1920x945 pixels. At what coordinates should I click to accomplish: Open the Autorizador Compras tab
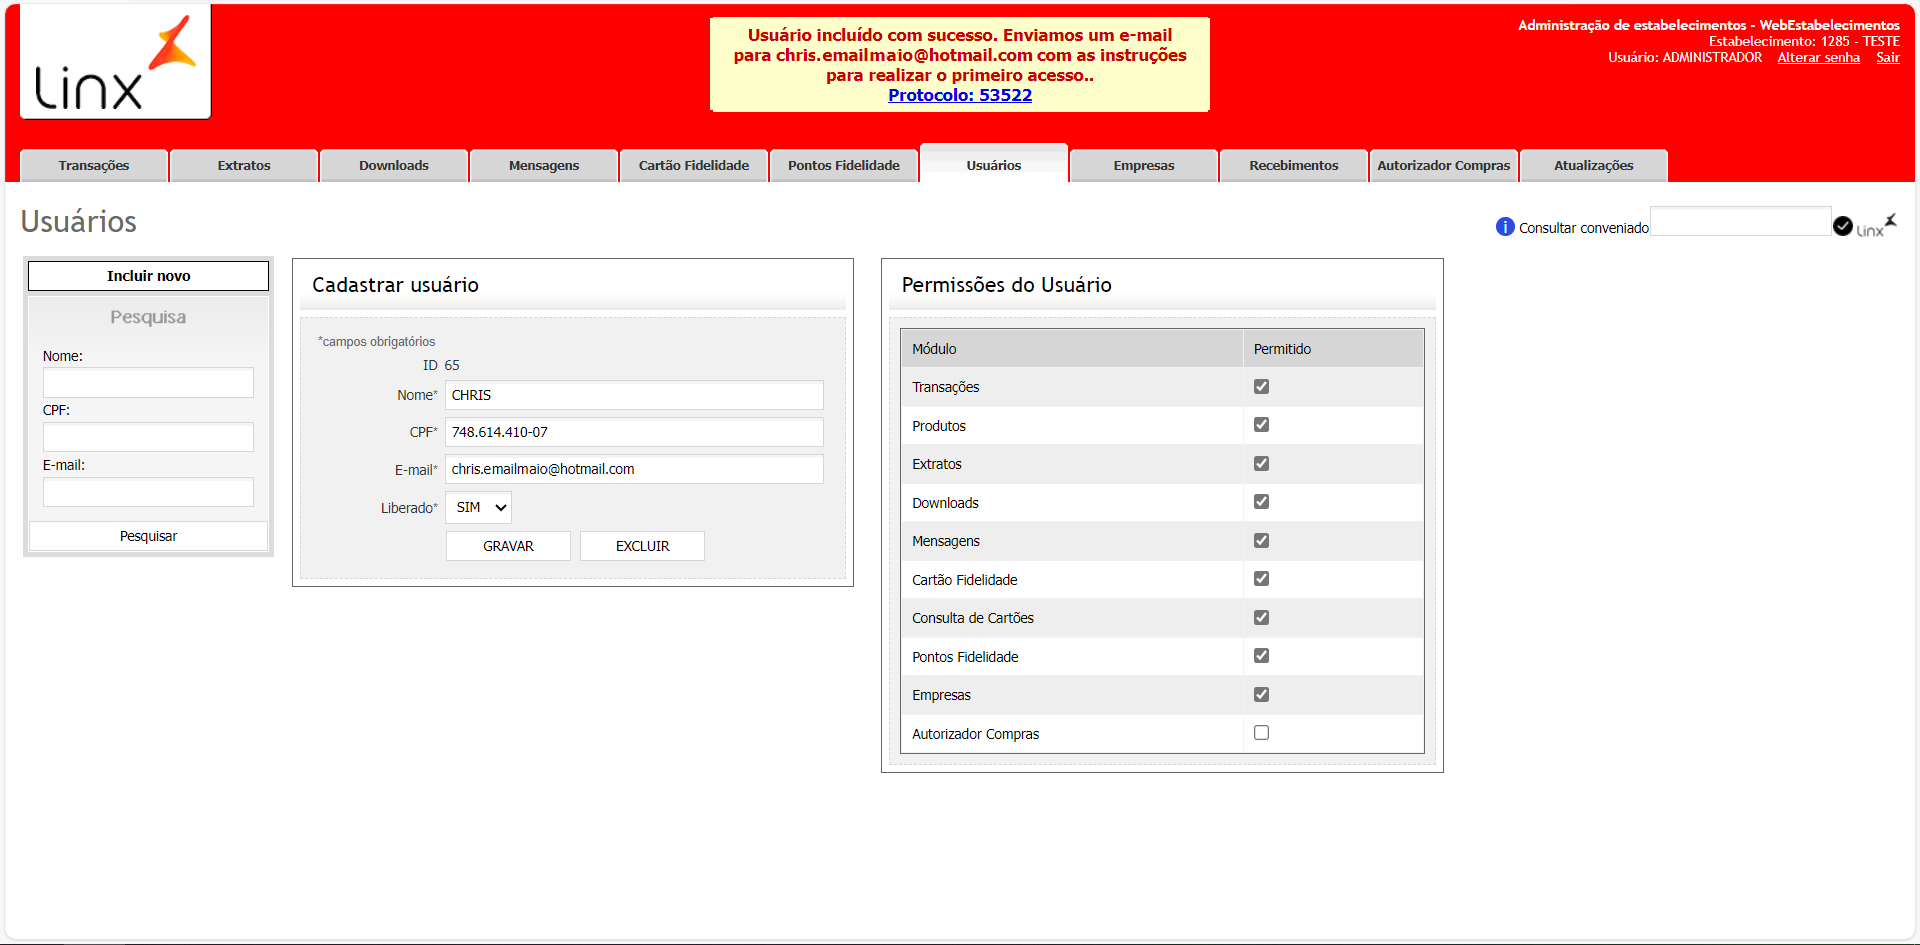[1444, 165]
